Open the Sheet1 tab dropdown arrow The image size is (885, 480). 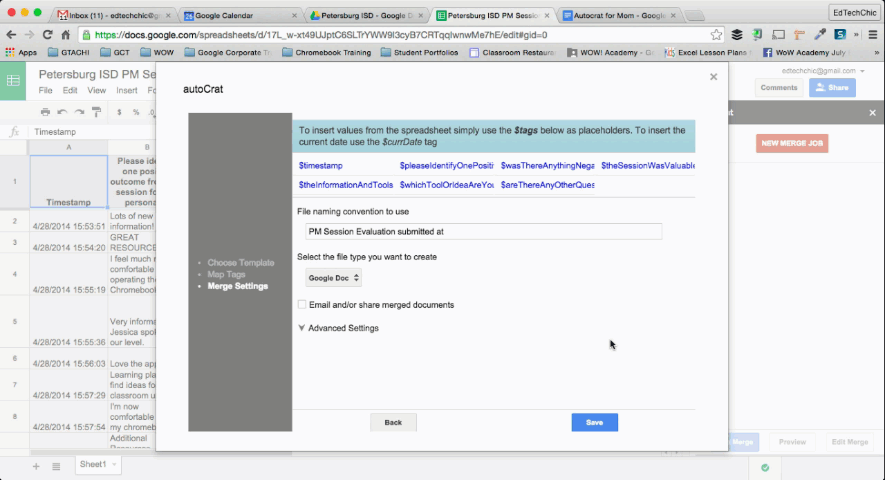click(114, 465)
